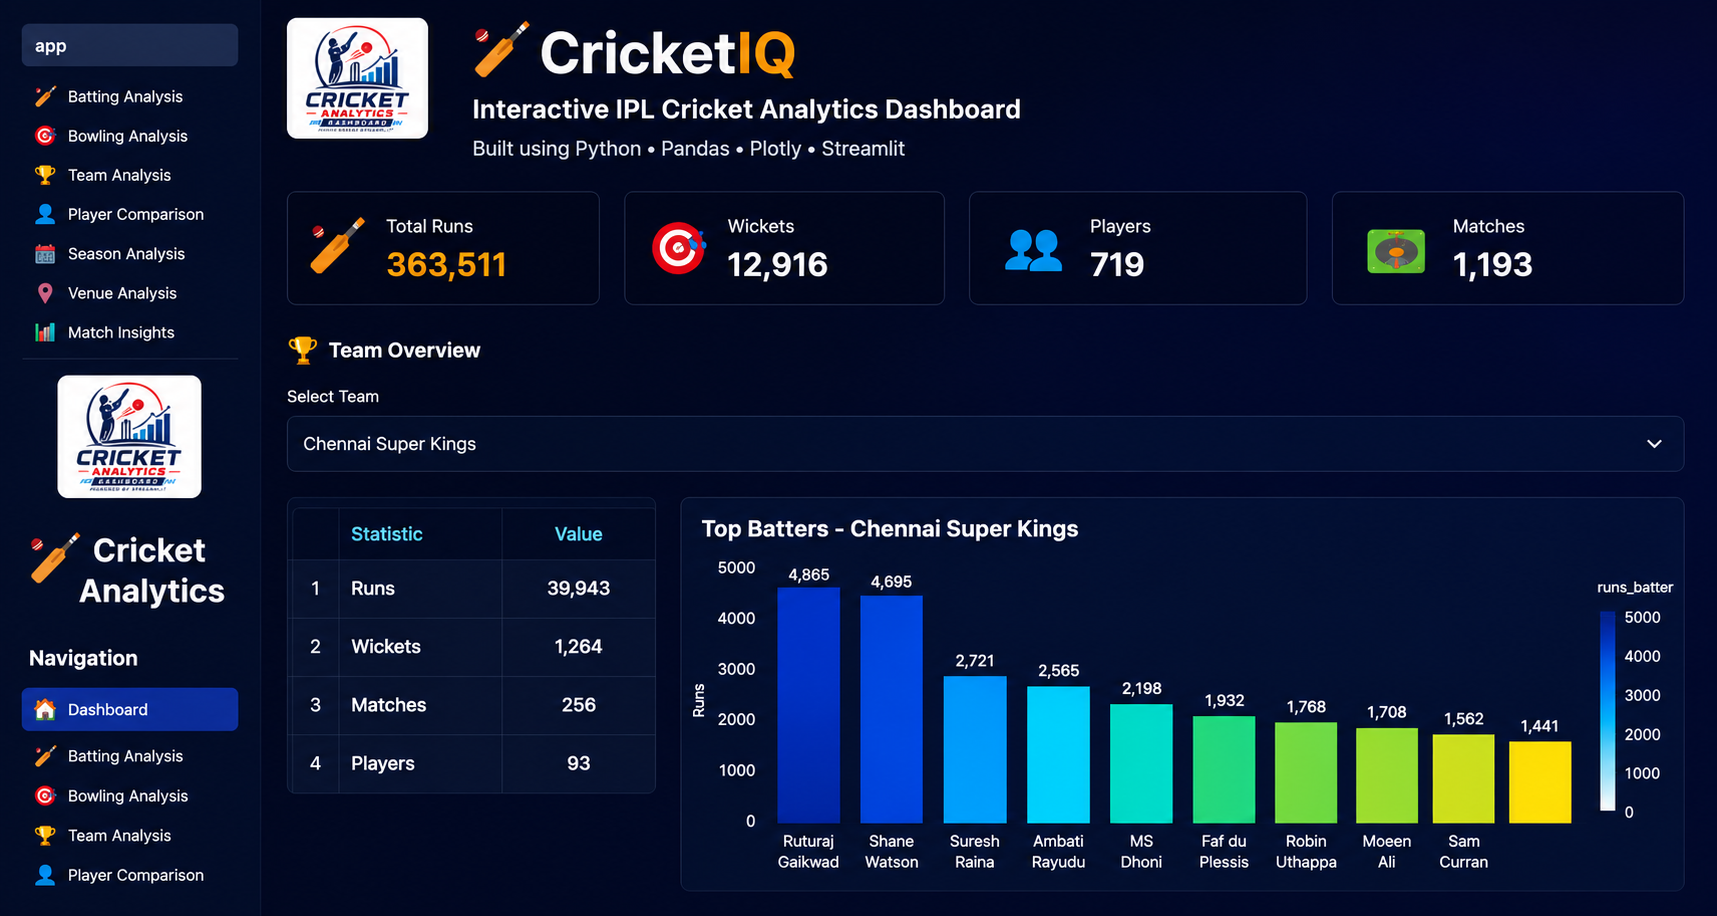Click the Matches figure 1,193
This screenshot has width=1717, height=916.
[1492, 264]
